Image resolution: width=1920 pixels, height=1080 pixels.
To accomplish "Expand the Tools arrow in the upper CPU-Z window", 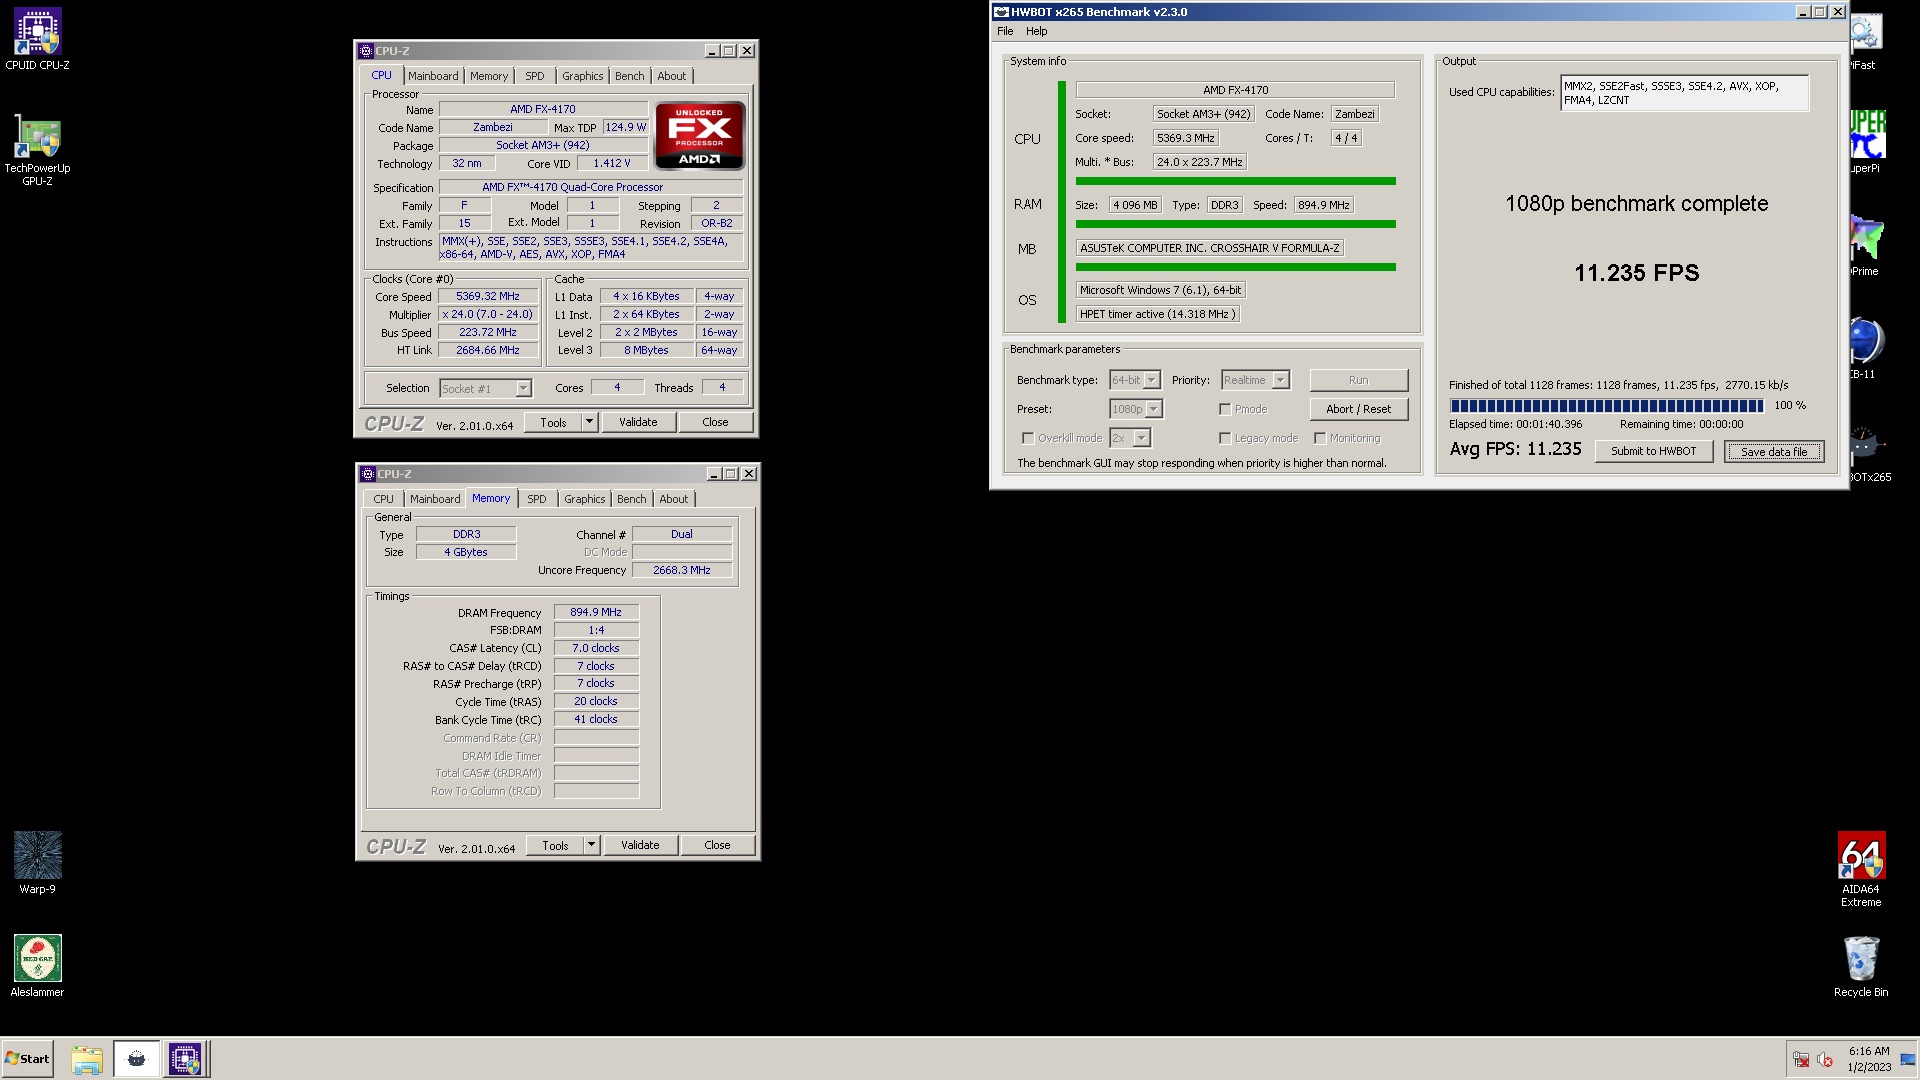I will pos(589,422).
